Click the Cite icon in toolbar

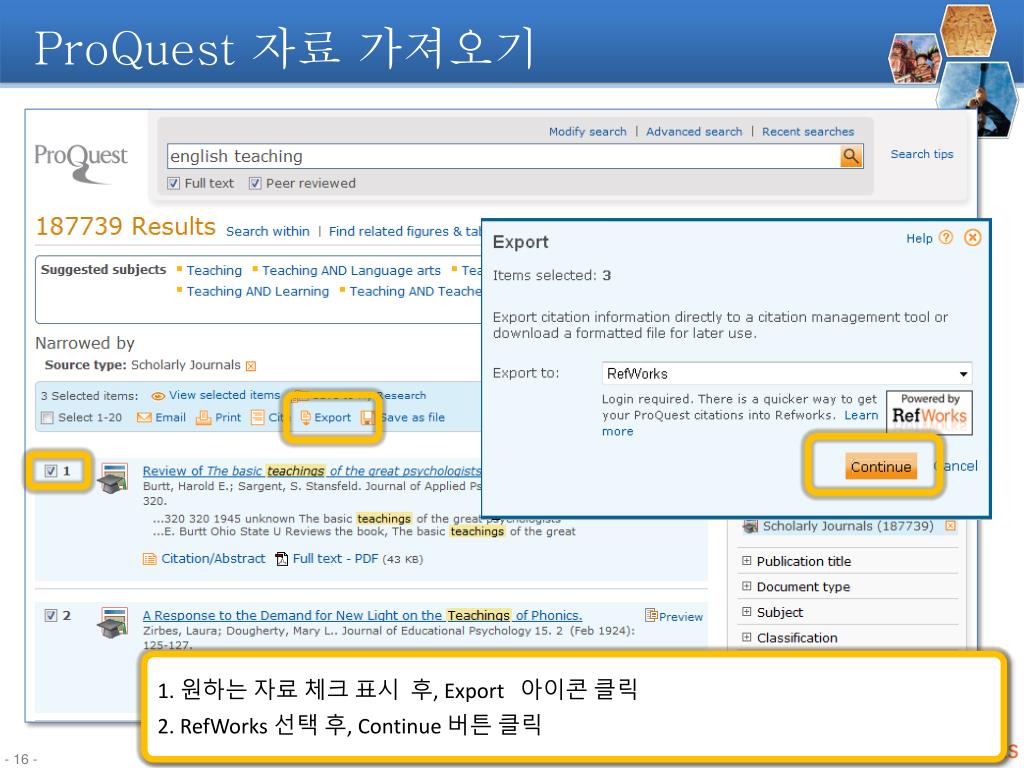258,417
